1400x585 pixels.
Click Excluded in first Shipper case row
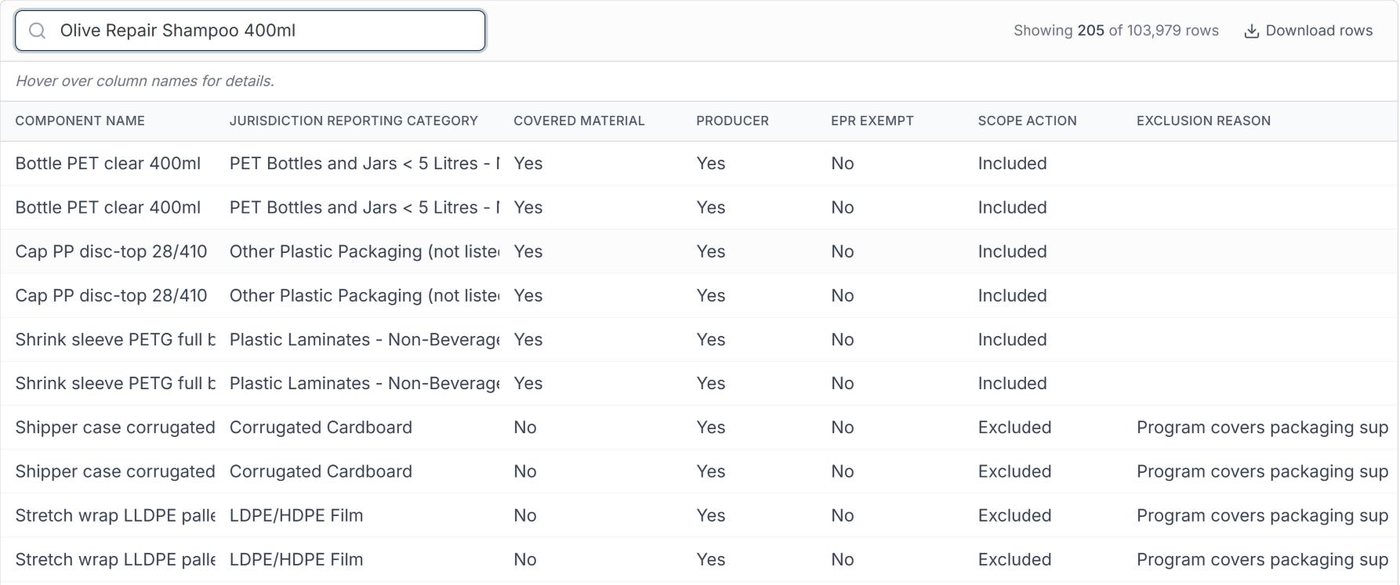pyautogui.click(x=1015, y=428)
